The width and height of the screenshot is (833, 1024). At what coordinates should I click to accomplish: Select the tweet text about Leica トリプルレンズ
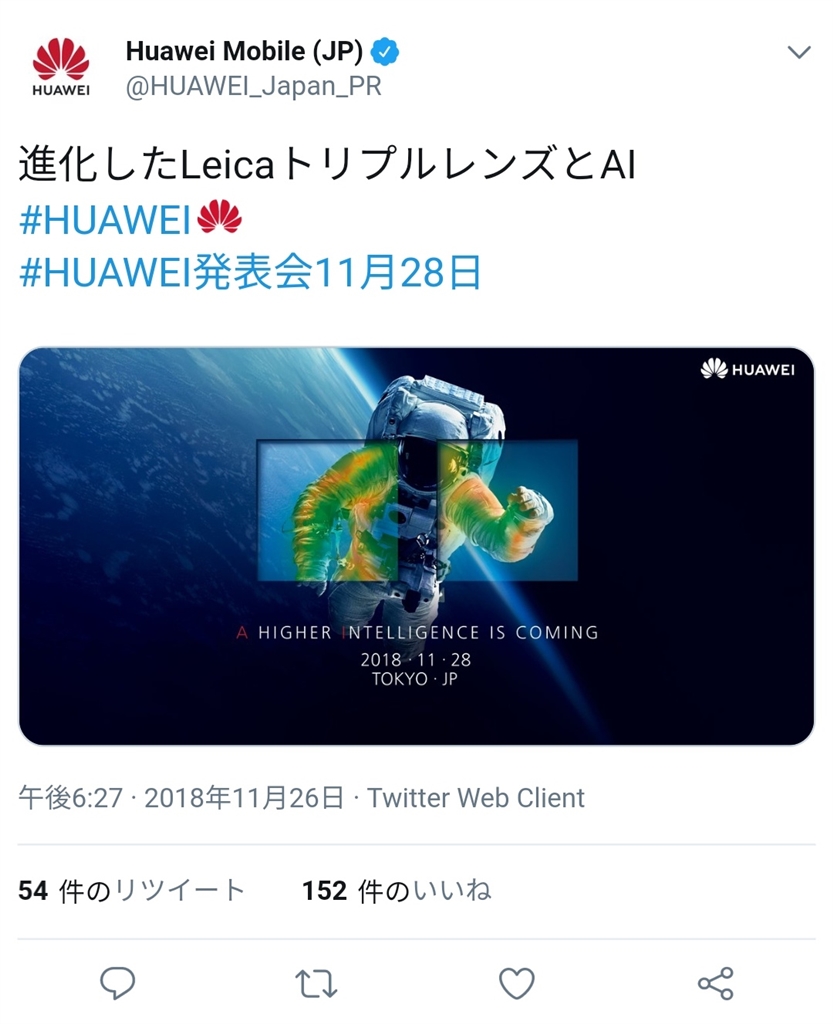[326, 163]
